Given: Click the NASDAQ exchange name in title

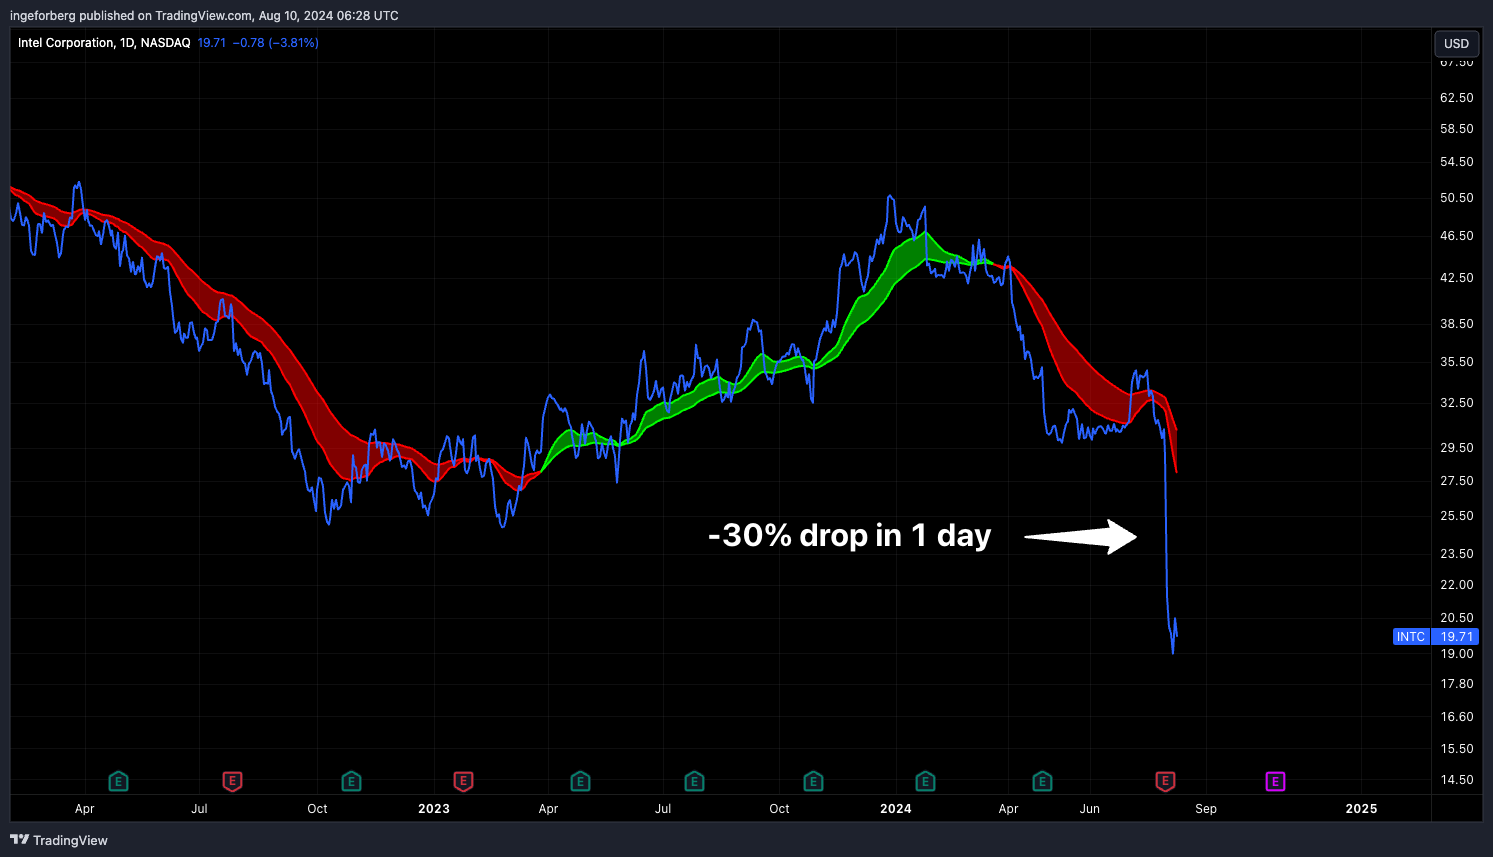Looking at the screenshot, I should [x=165, y=43].
